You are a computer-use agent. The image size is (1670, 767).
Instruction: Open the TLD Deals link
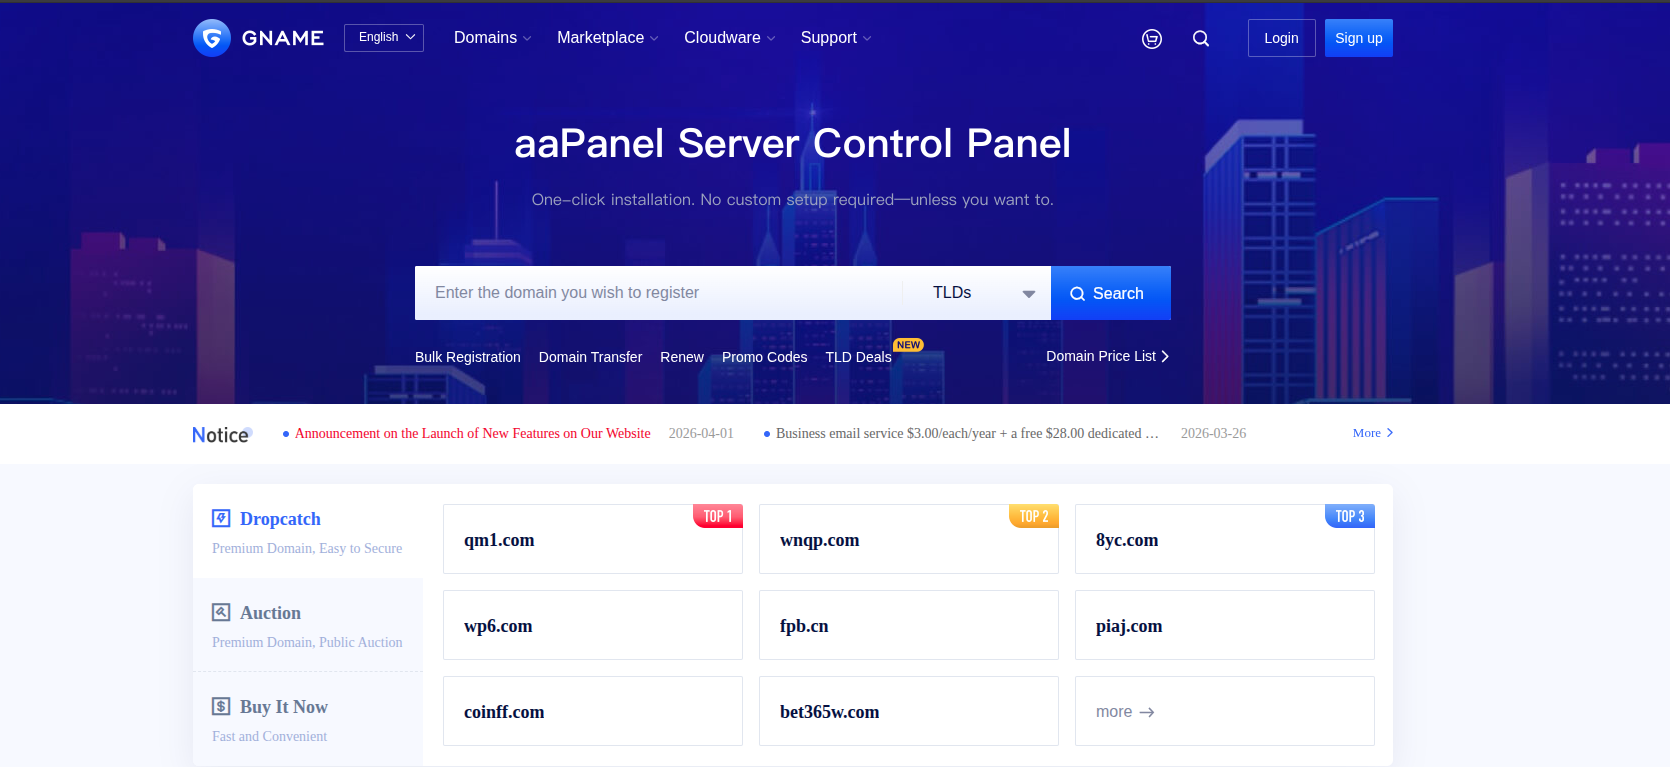tap(858, 357)
